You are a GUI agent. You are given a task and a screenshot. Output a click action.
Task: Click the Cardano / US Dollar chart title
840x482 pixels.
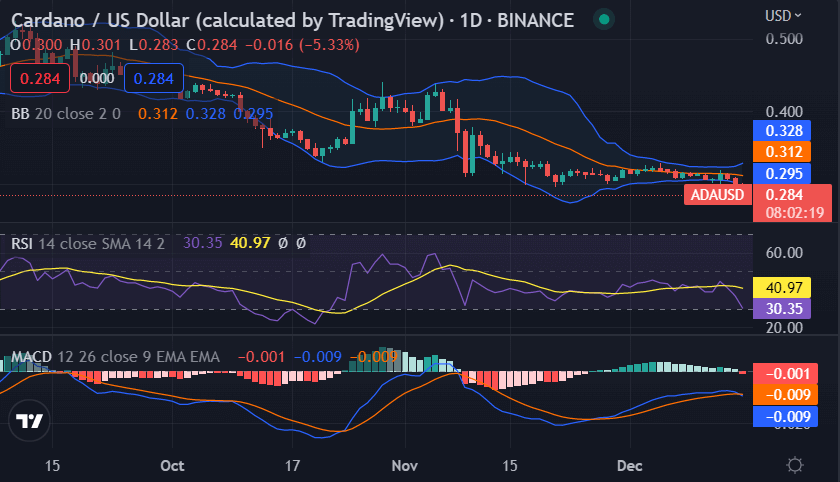(x=292, y=20)
